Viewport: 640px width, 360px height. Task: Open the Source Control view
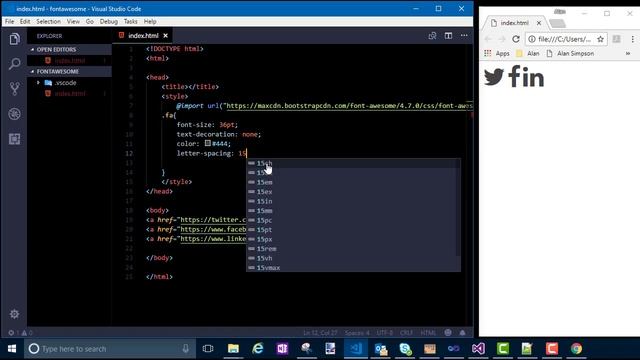click(15, 89)
